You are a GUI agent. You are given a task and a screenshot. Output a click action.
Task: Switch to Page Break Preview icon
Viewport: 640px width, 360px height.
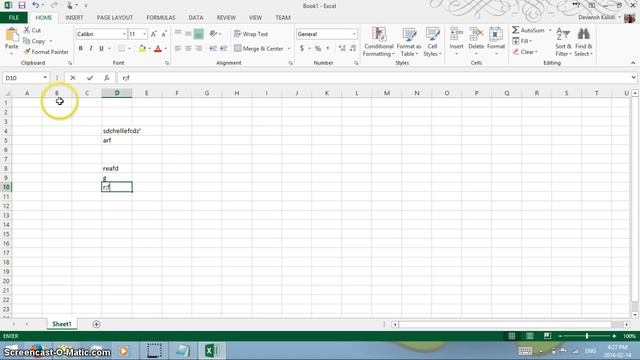547,336
